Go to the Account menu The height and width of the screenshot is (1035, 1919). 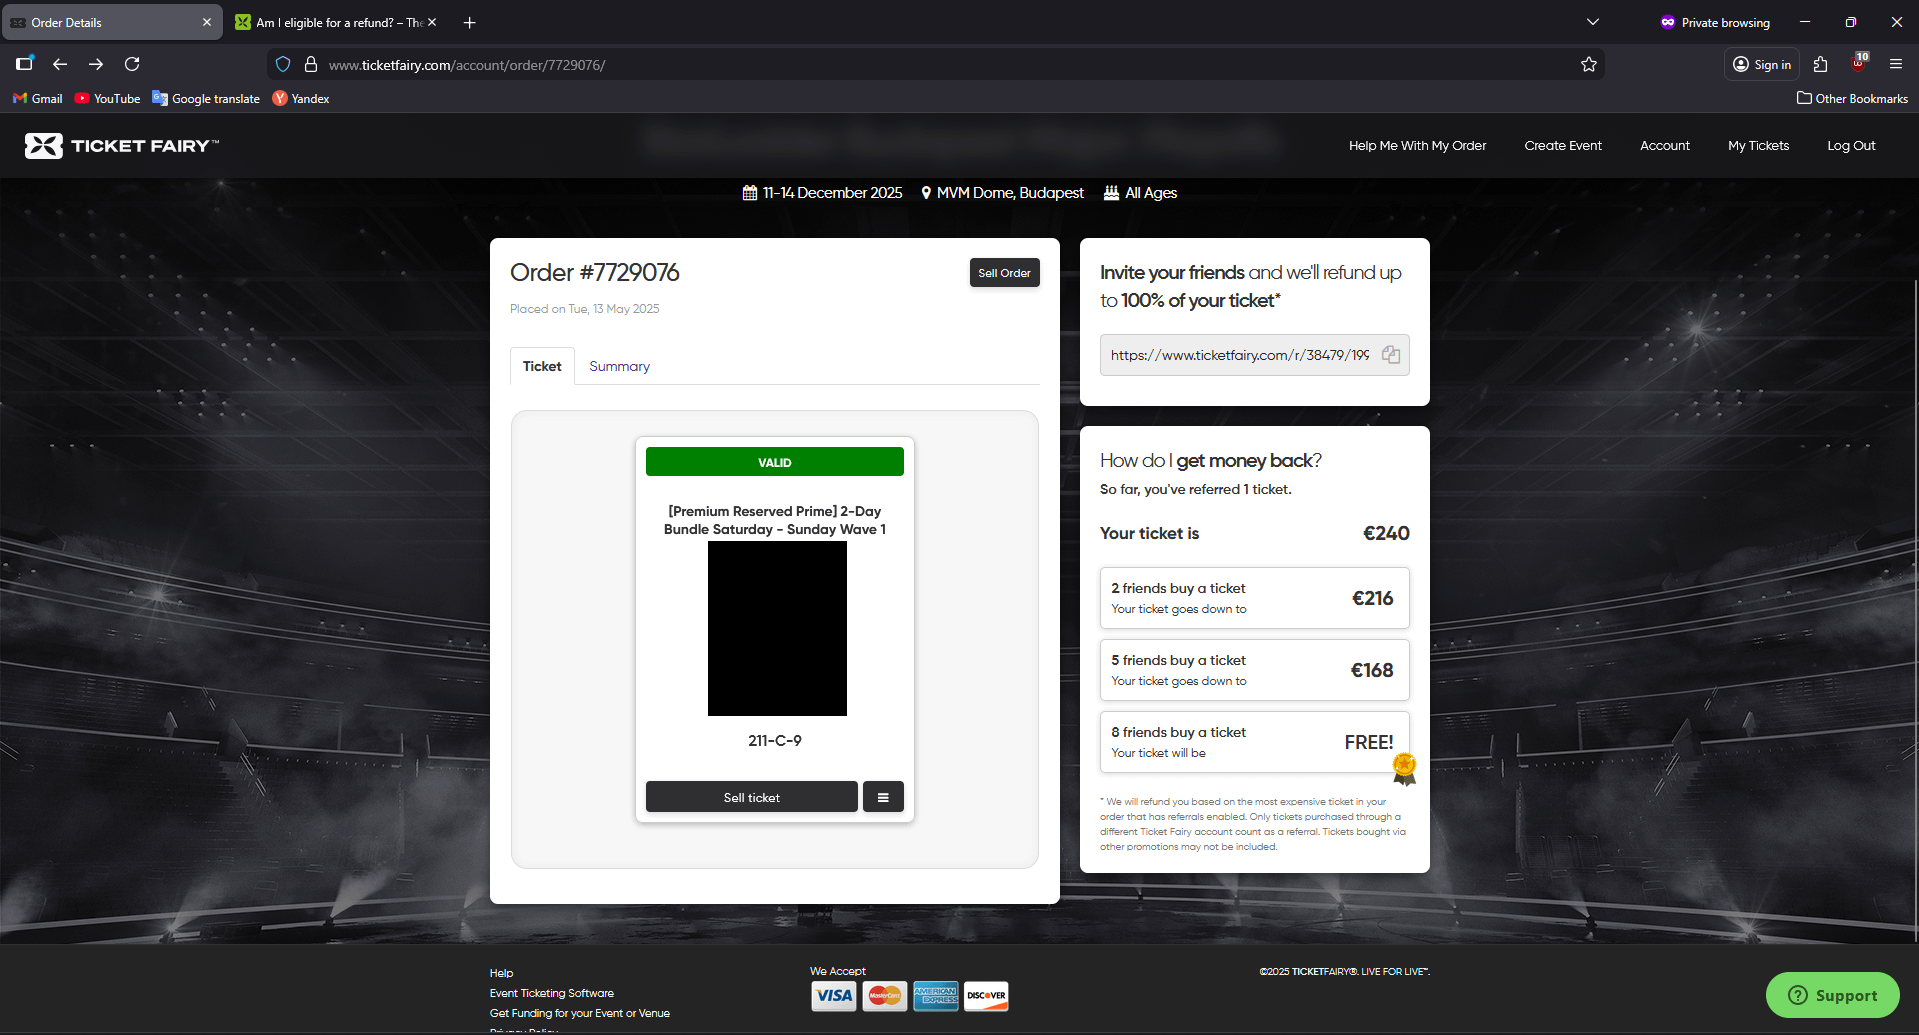1665,146
